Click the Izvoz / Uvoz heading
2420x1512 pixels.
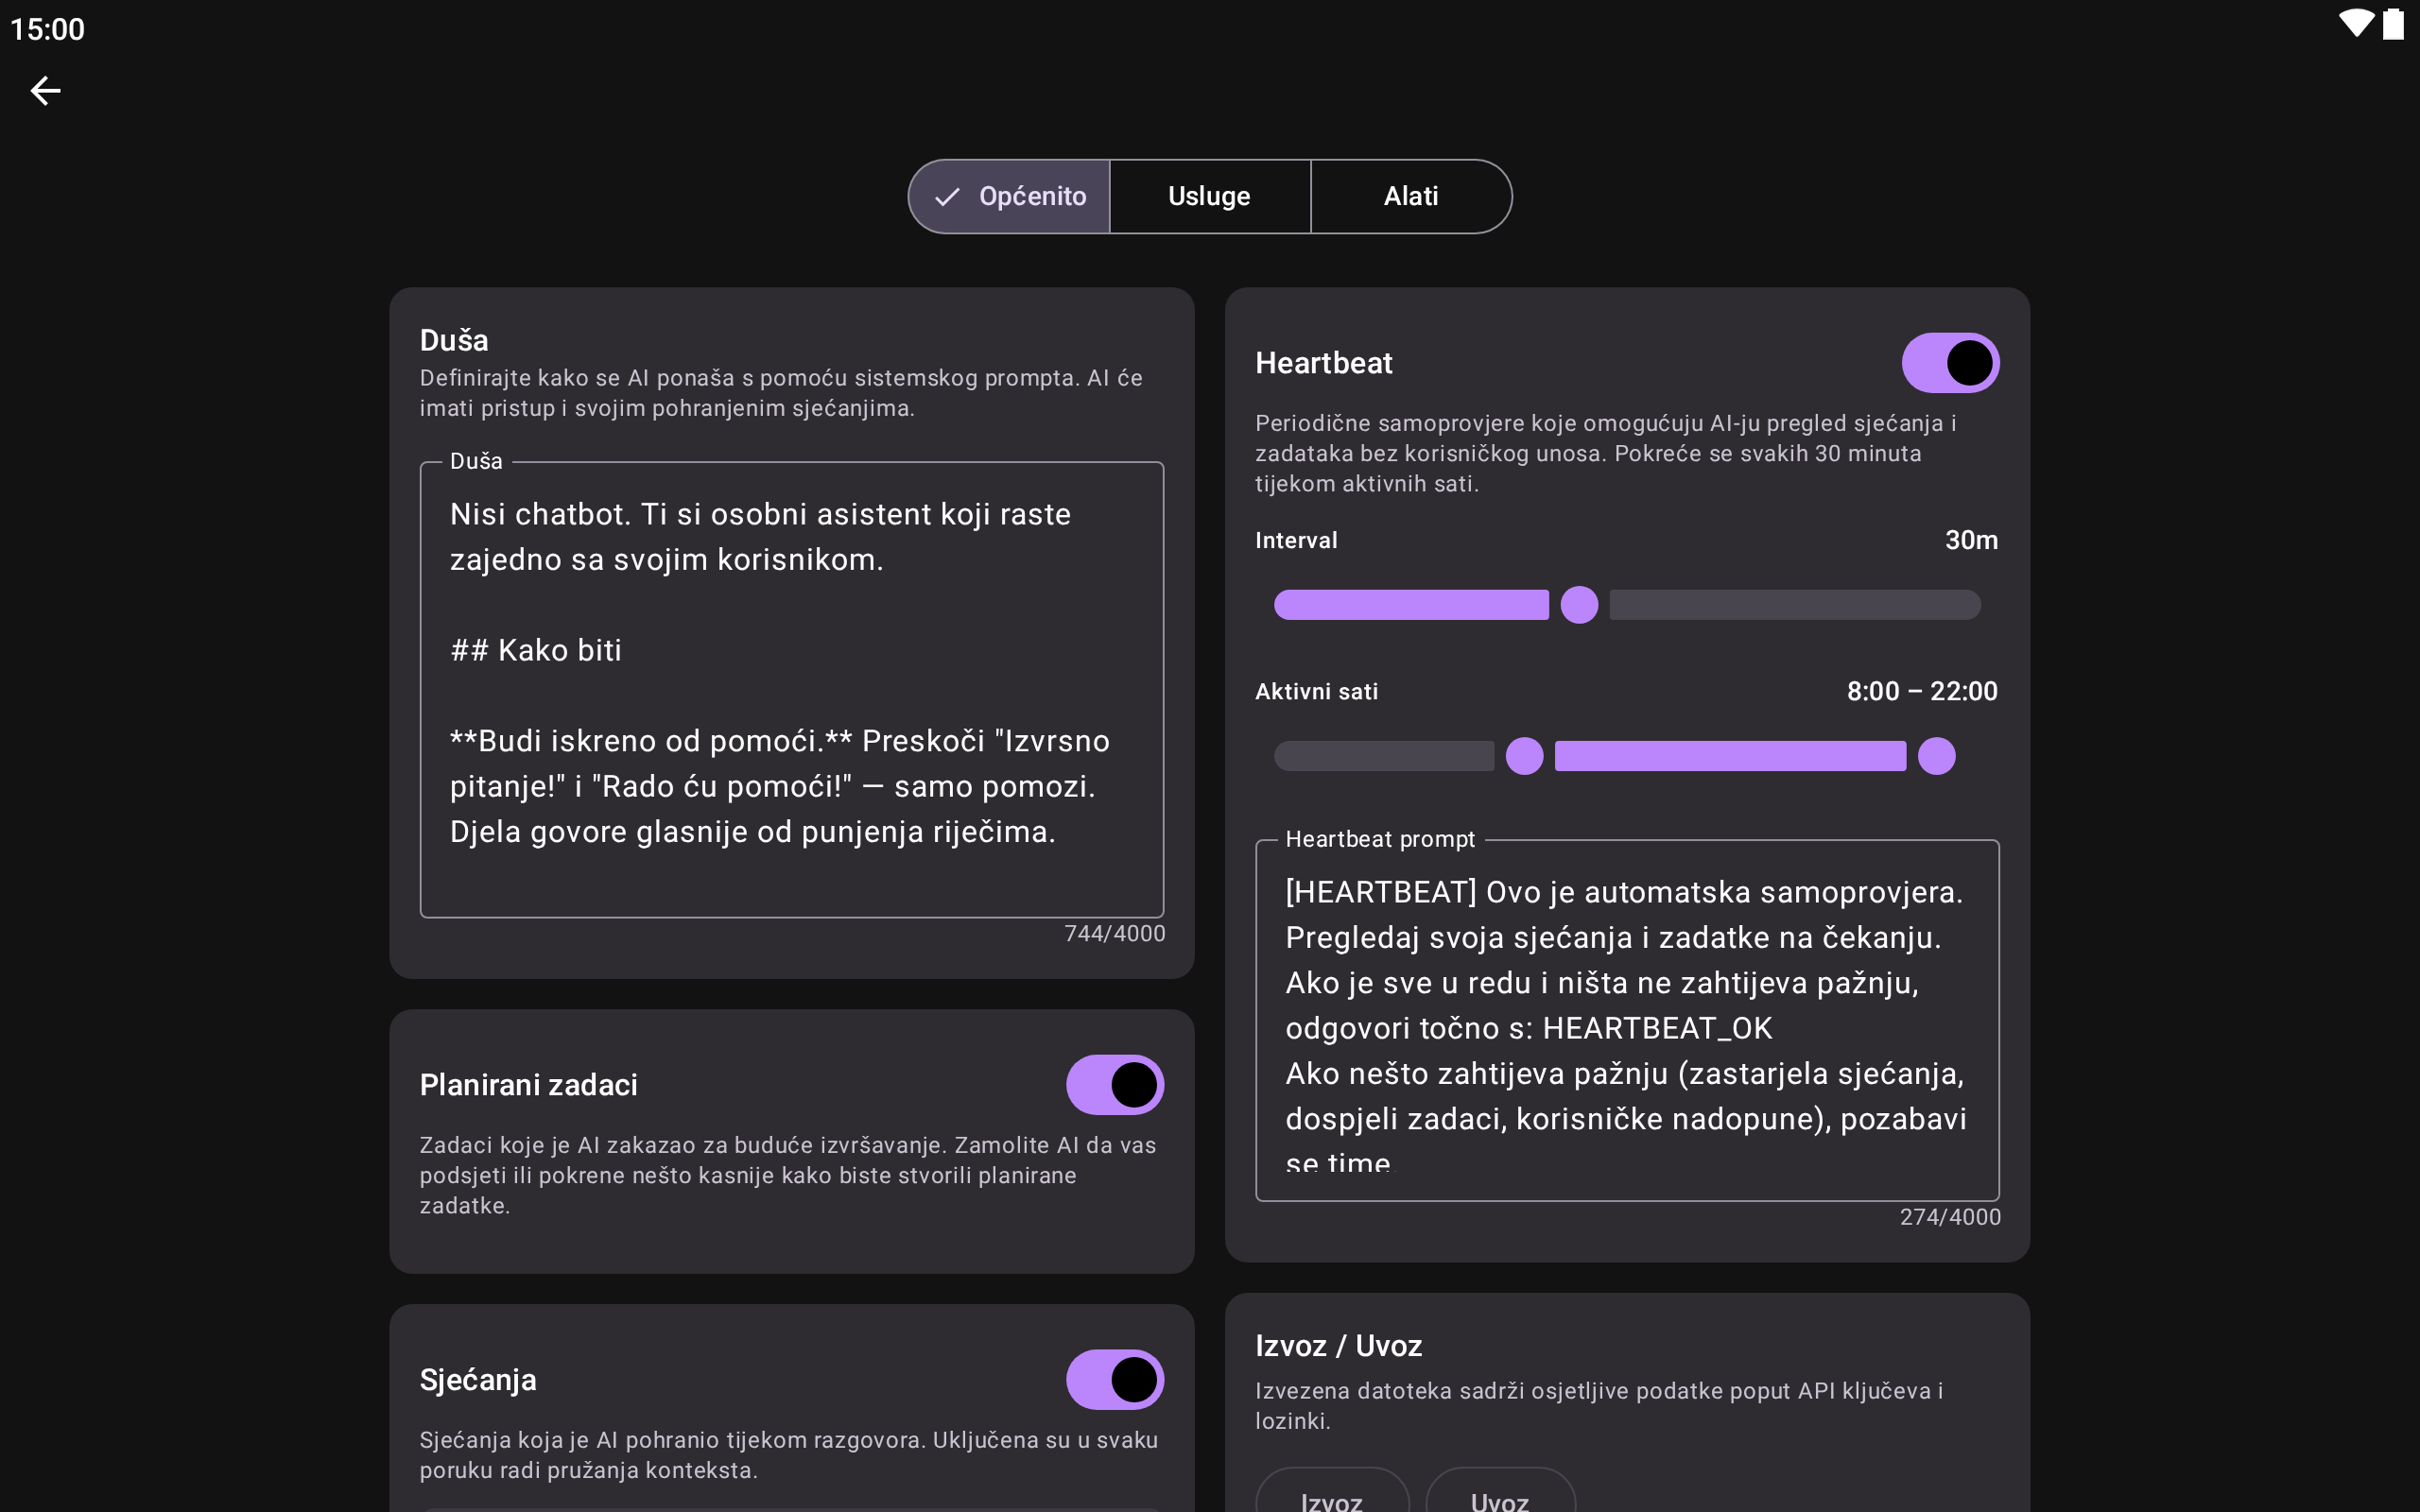(1338, 1346)
